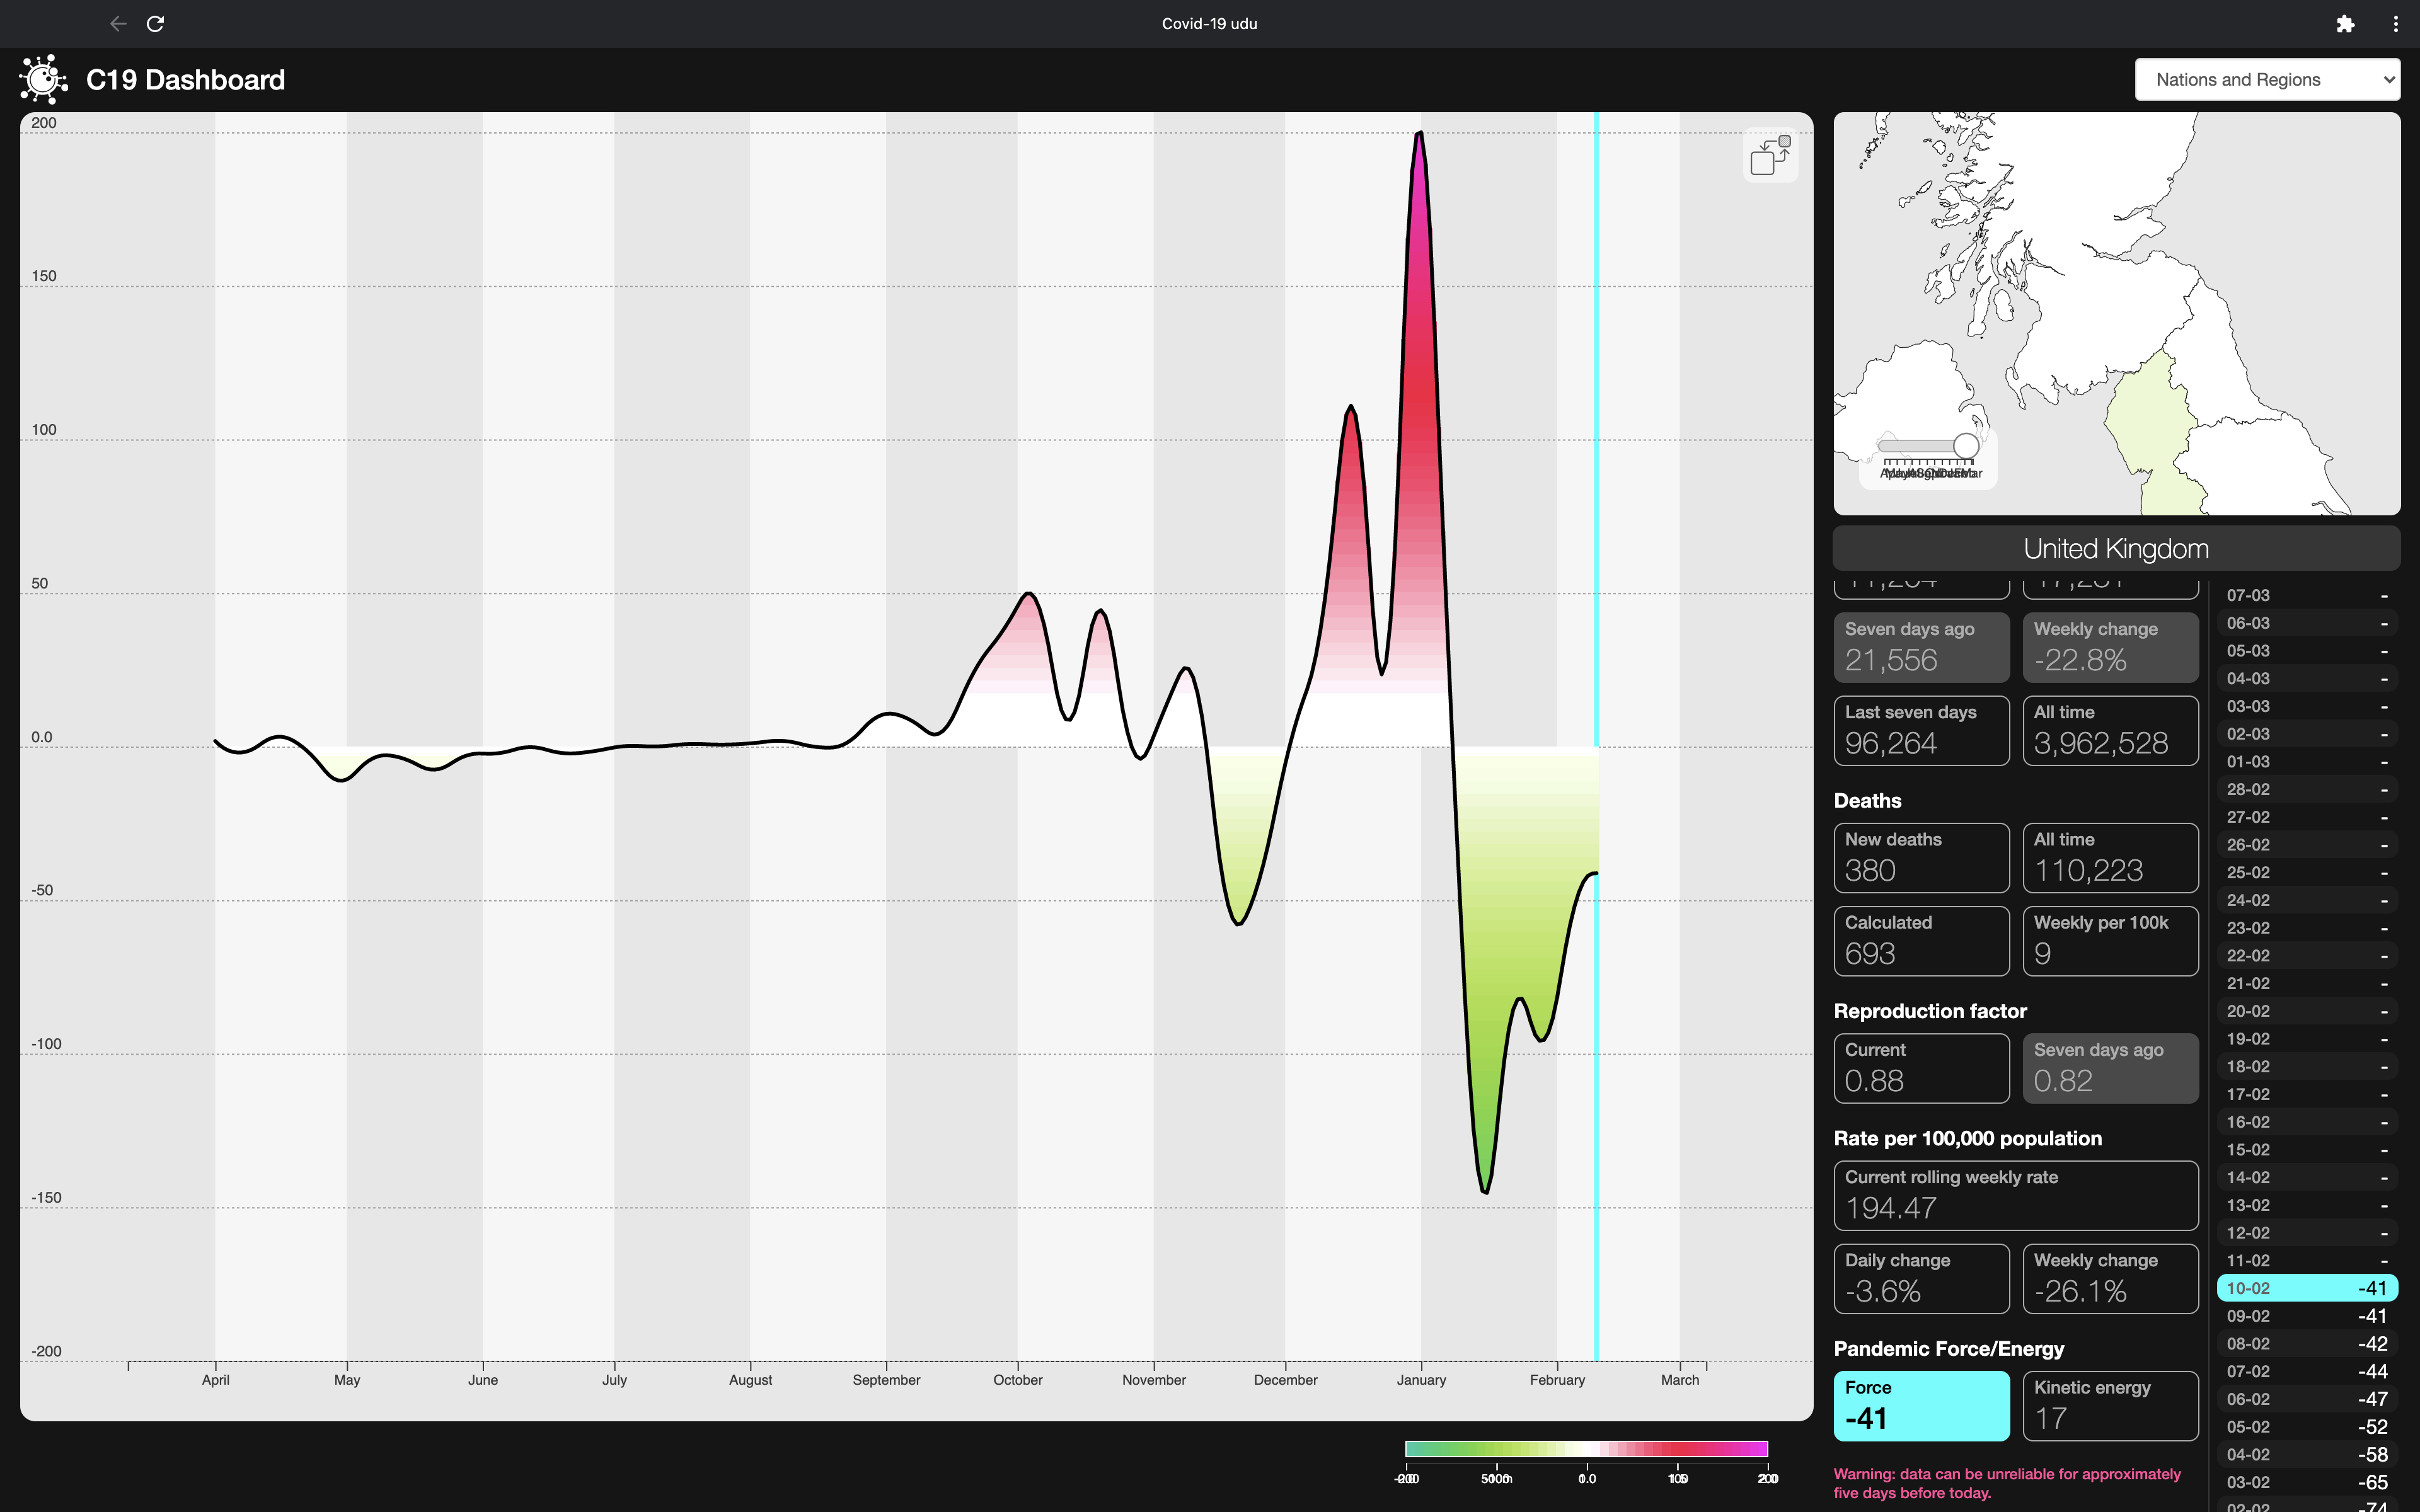
Task: Click the force colour scale legend bar
Action: [1586, 1449]
